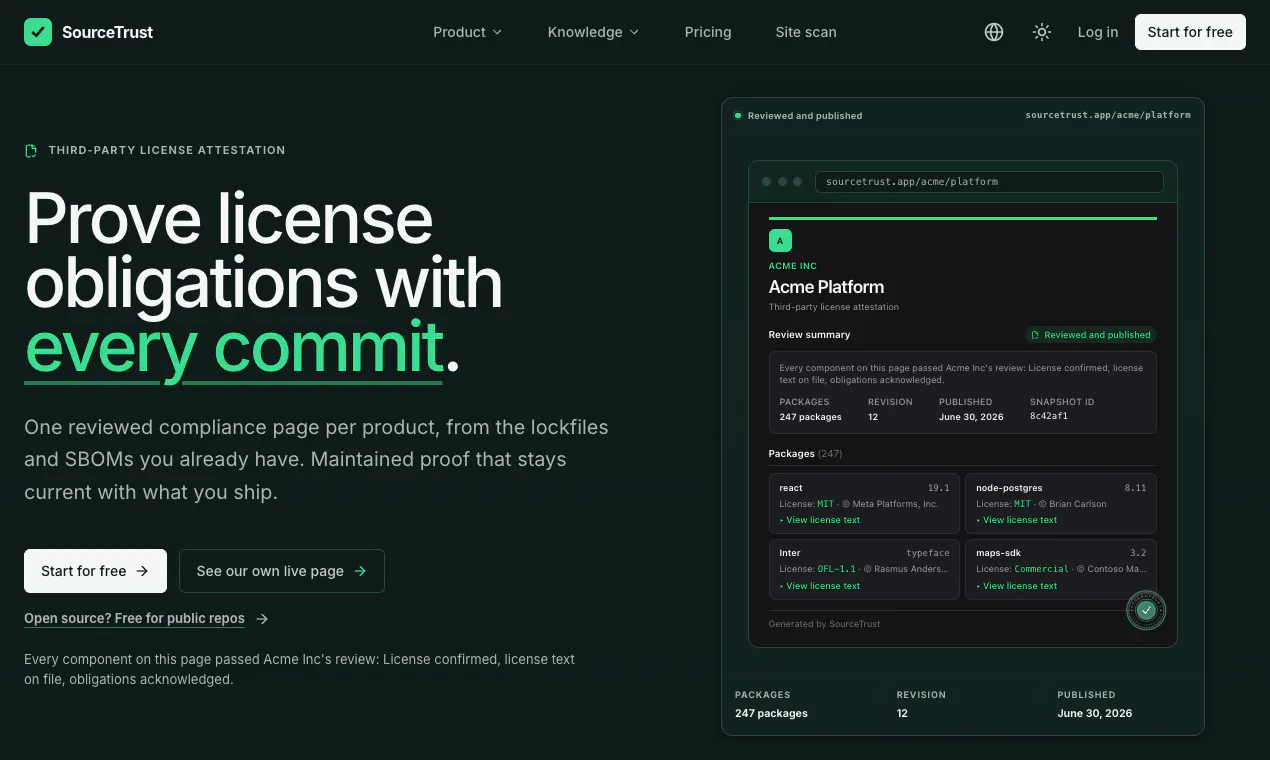Expand View license text for react

tap(820, 520)
